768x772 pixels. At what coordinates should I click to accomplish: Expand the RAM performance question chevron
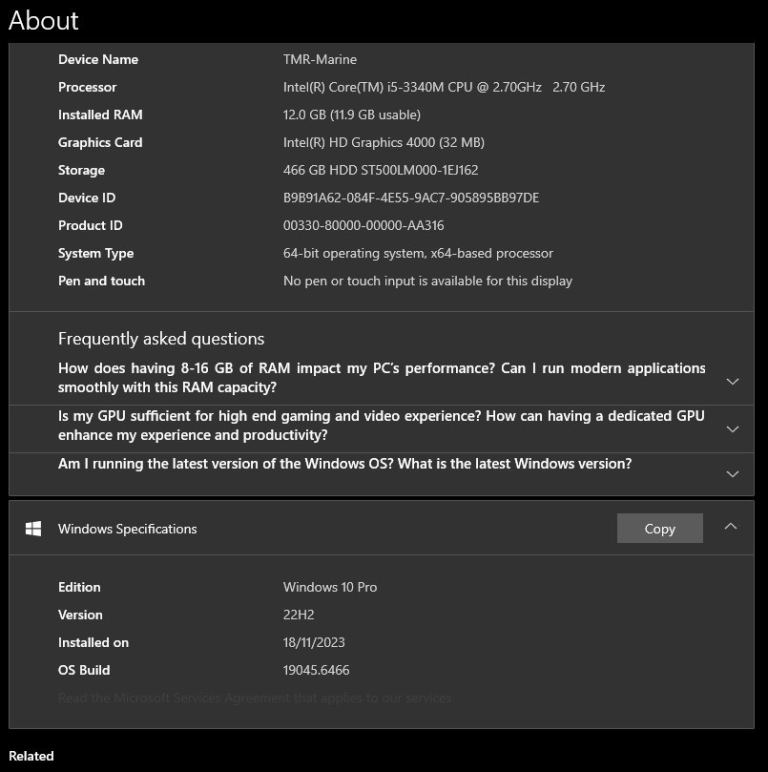click(732, 381)
